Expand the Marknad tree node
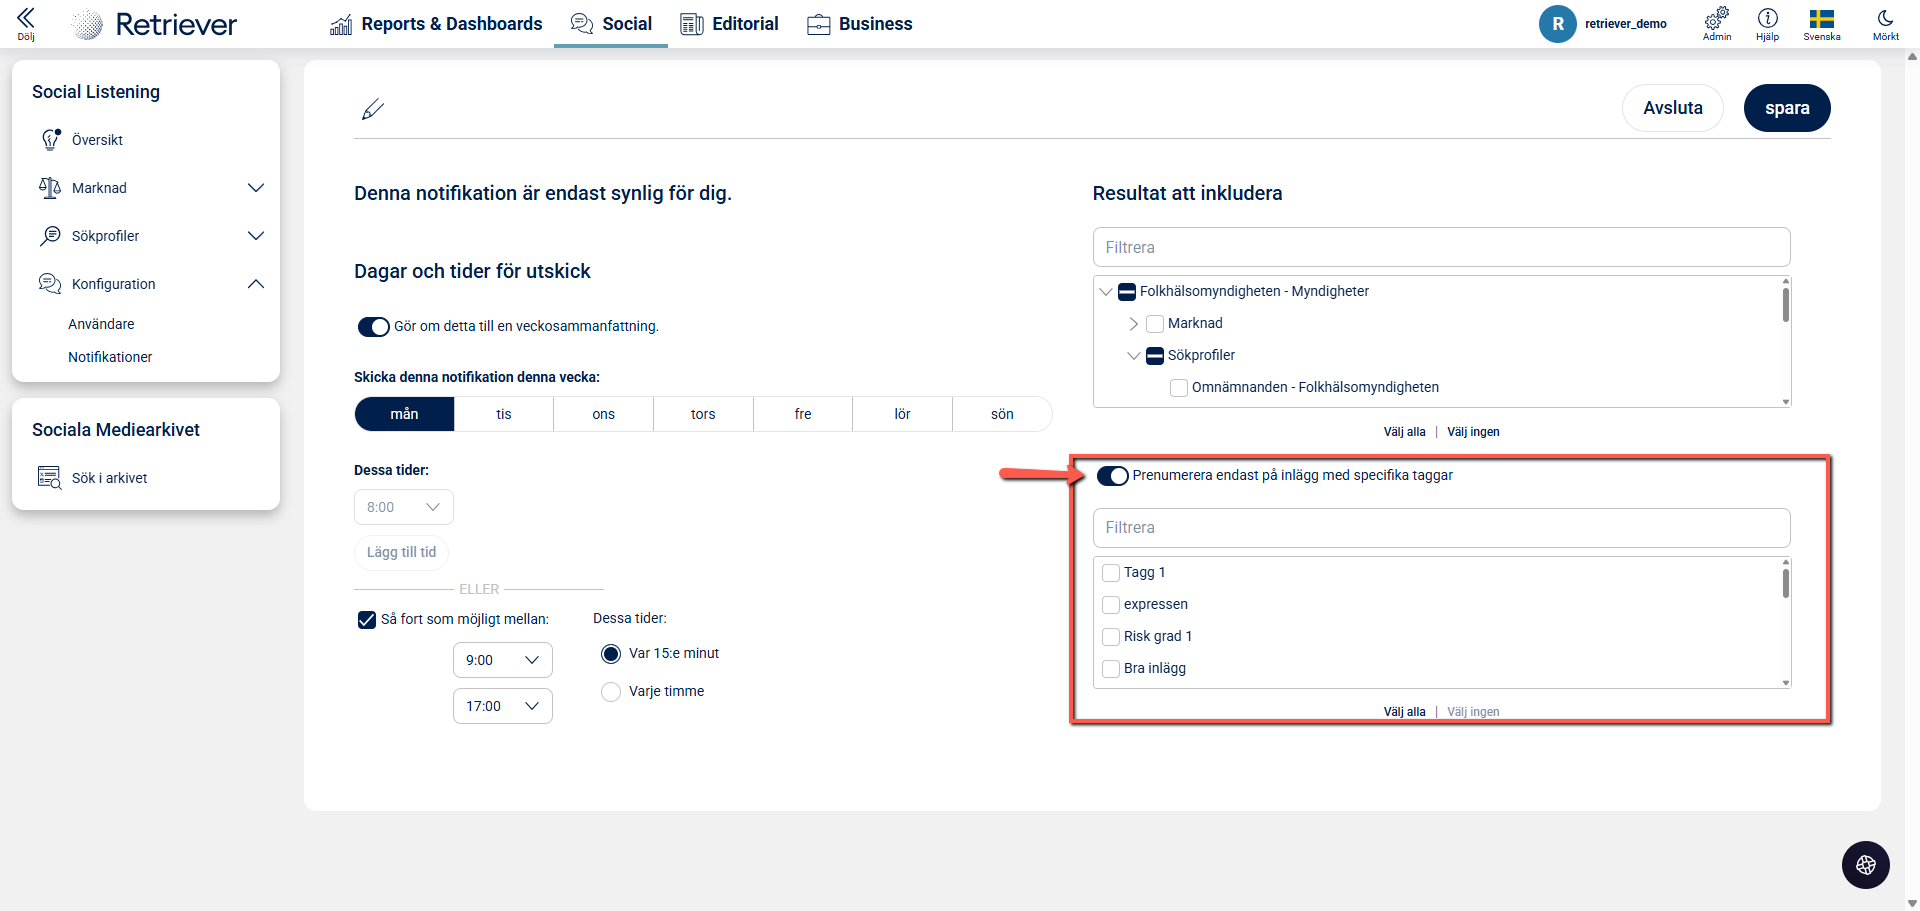 click(1133, 324)
